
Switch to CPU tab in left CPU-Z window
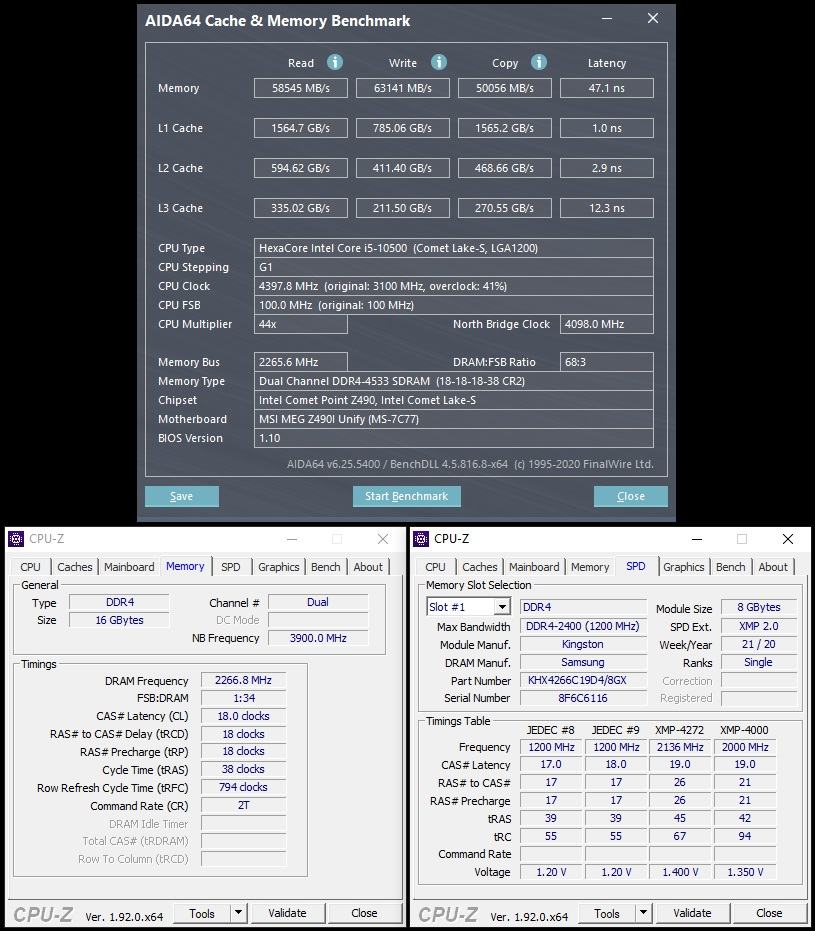[x=30, y=567]
